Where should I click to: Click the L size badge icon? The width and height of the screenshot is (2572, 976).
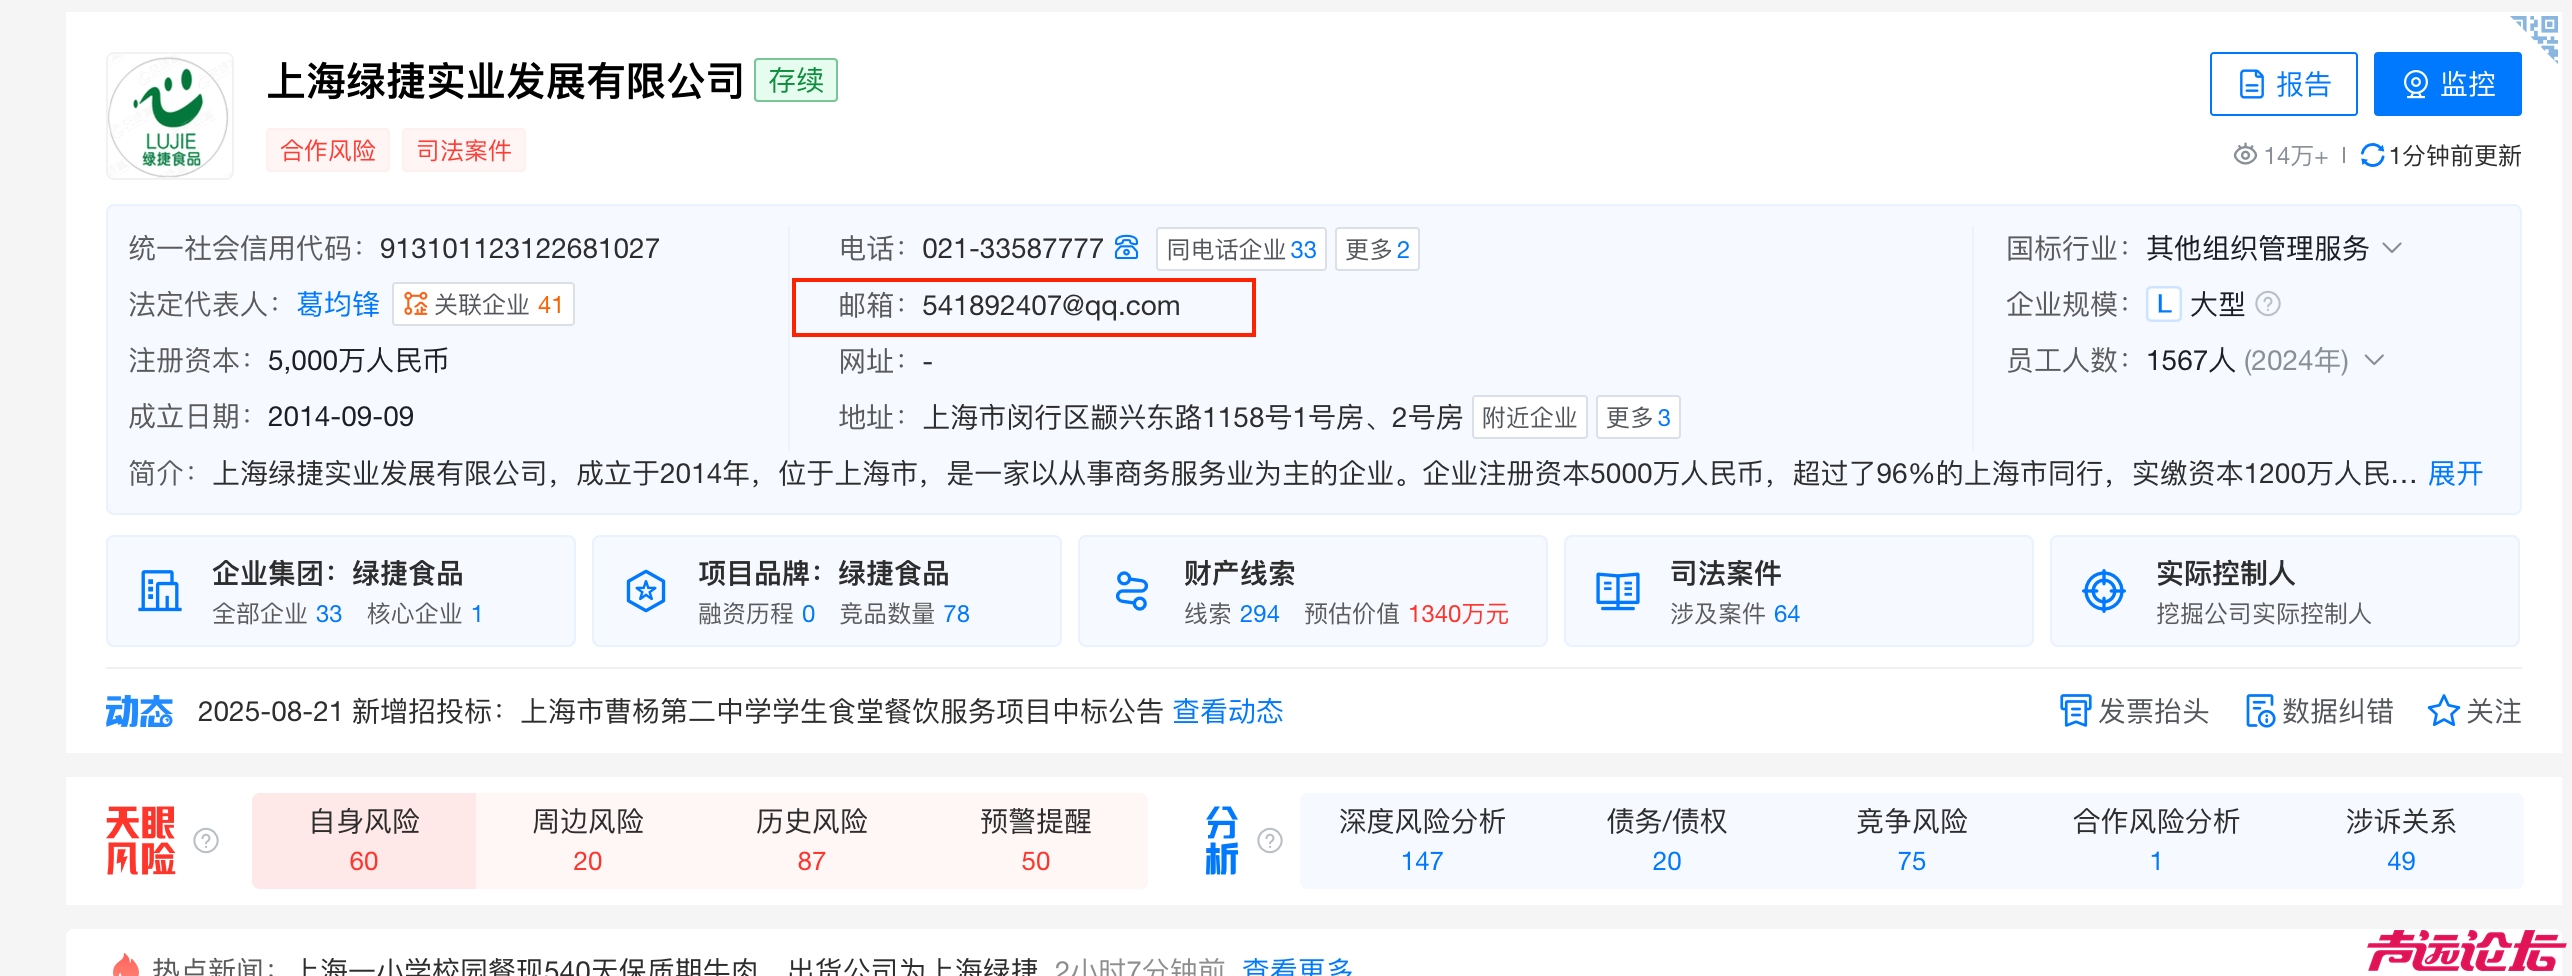click(2163, 304)
